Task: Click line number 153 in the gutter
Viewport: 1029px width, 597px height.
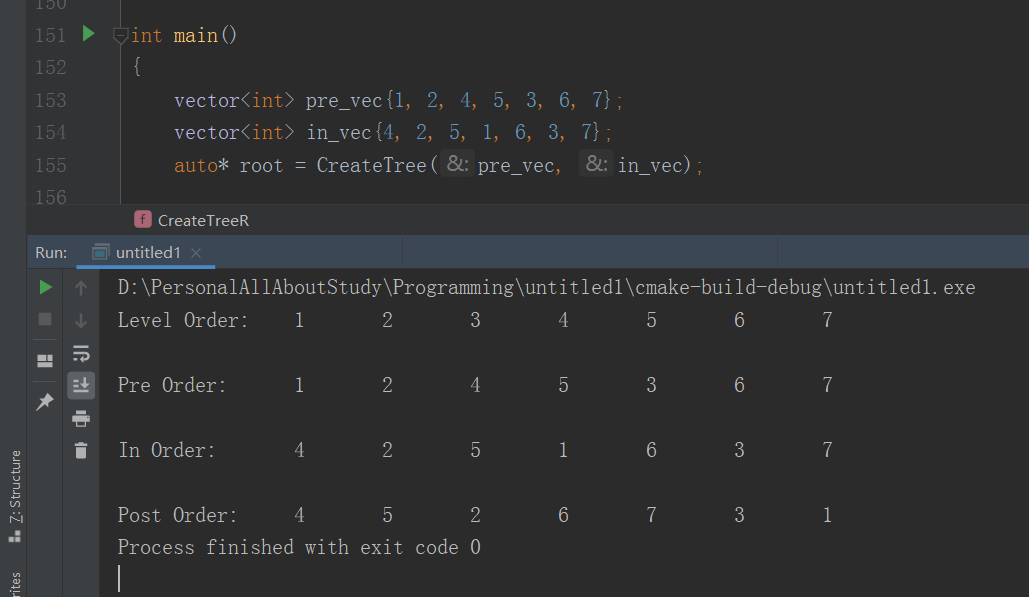Action: click(x=50, y=100)
